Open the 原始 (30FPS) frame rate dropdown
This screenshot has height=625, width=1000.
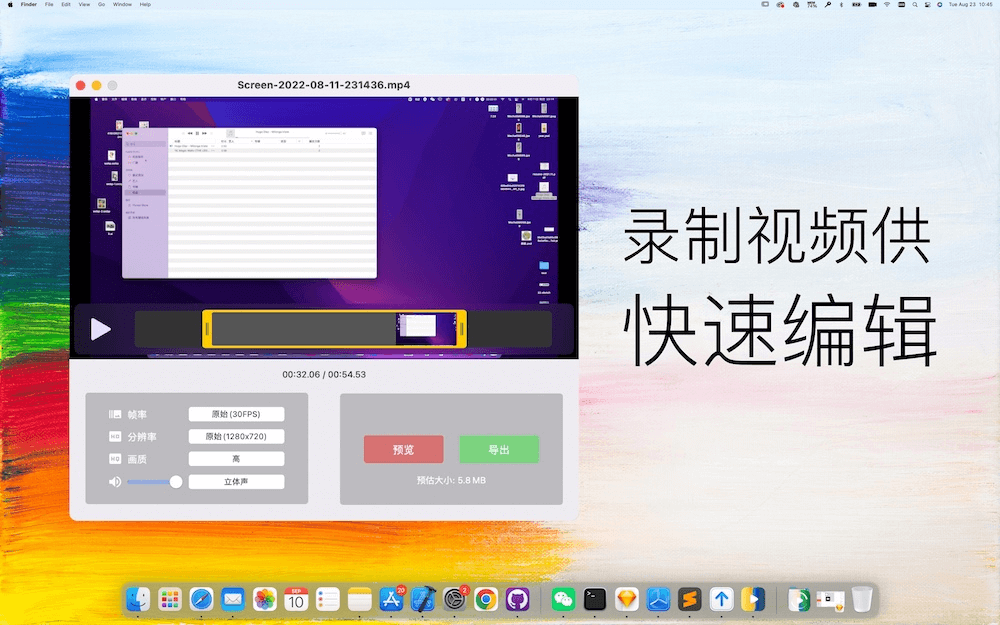pyautogui.click(x=237, y=413)
